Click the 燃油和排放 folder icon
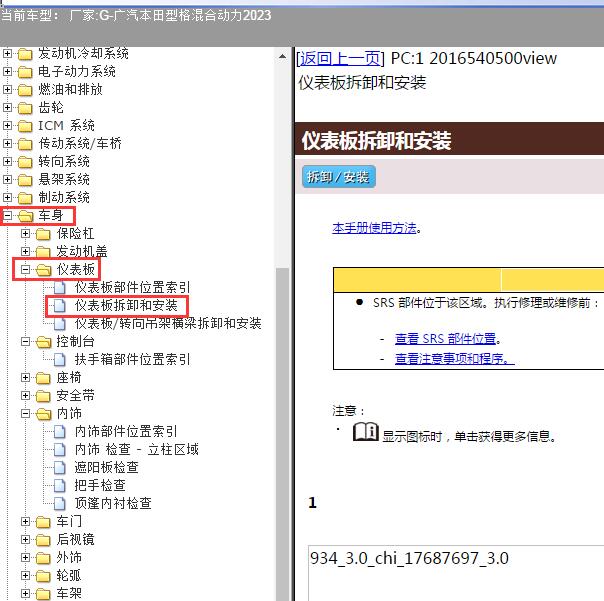The width and height of the screenshot is (604, 601). tap(25, 90)
